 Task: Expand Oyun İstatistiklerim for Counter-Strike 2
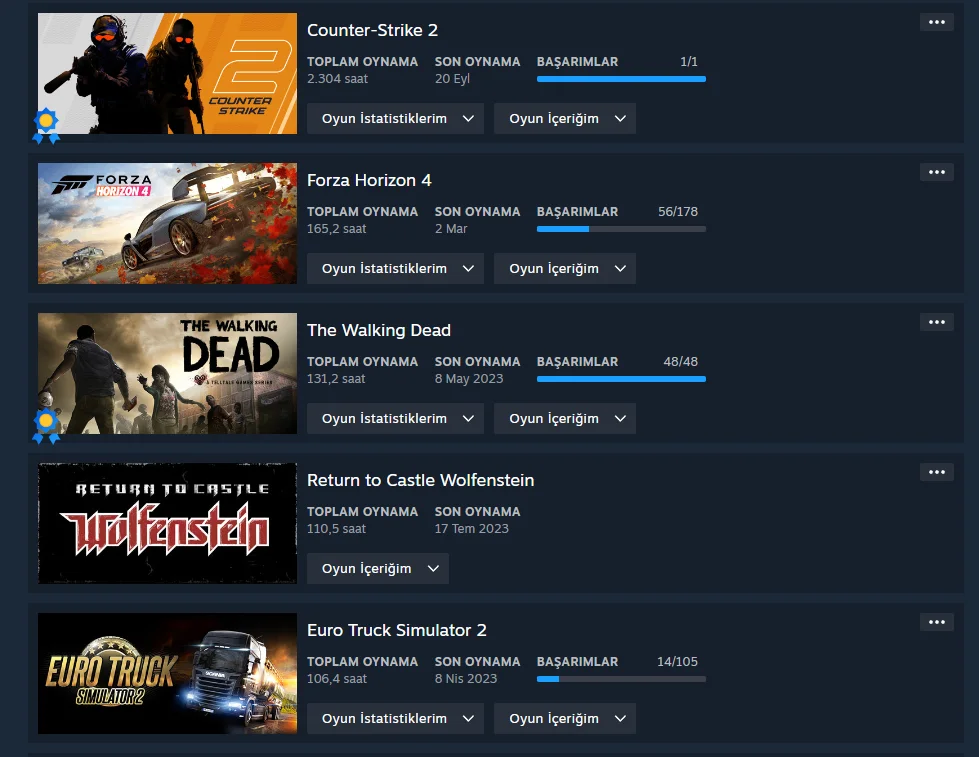[x=395, y=119]
